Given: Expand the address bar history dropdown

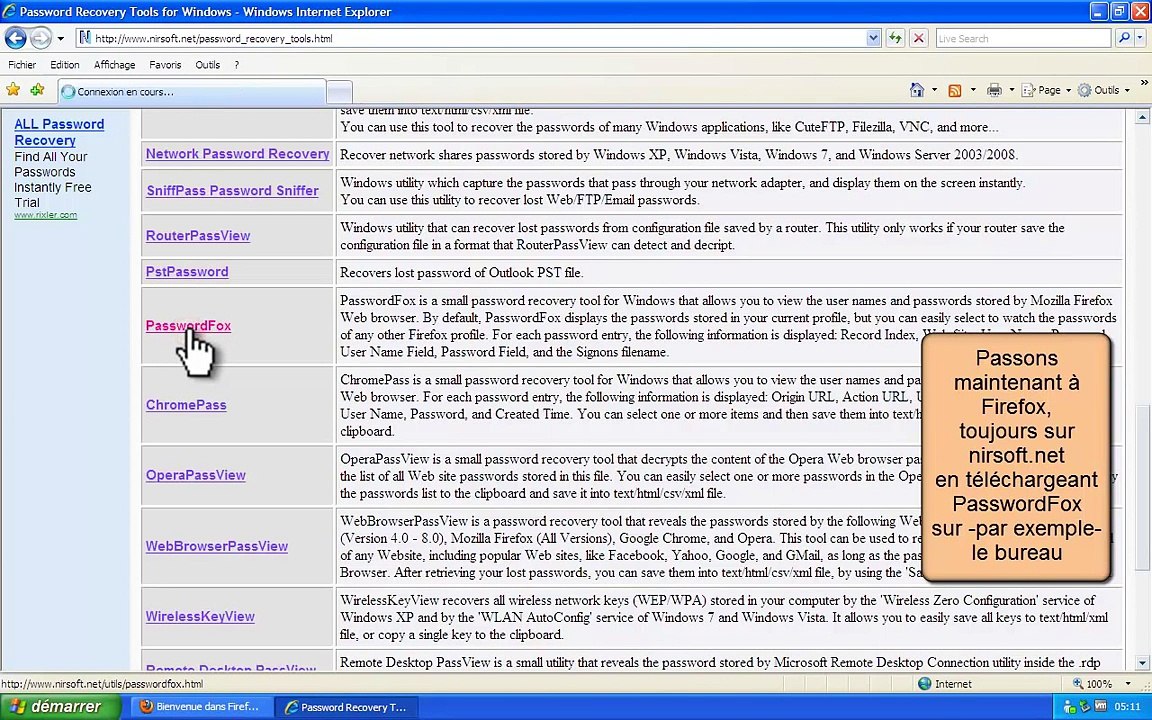Looking at the screenshot, I should tap(873, 38).
